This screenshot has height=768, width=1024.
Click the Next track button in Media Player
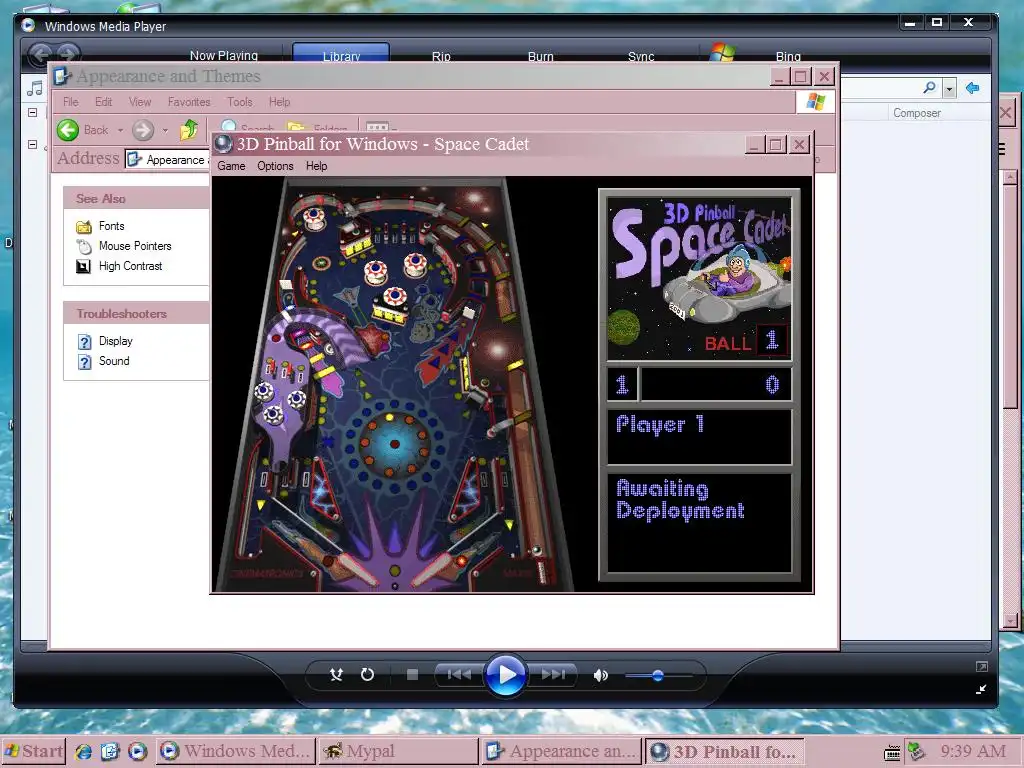(552, 675)
